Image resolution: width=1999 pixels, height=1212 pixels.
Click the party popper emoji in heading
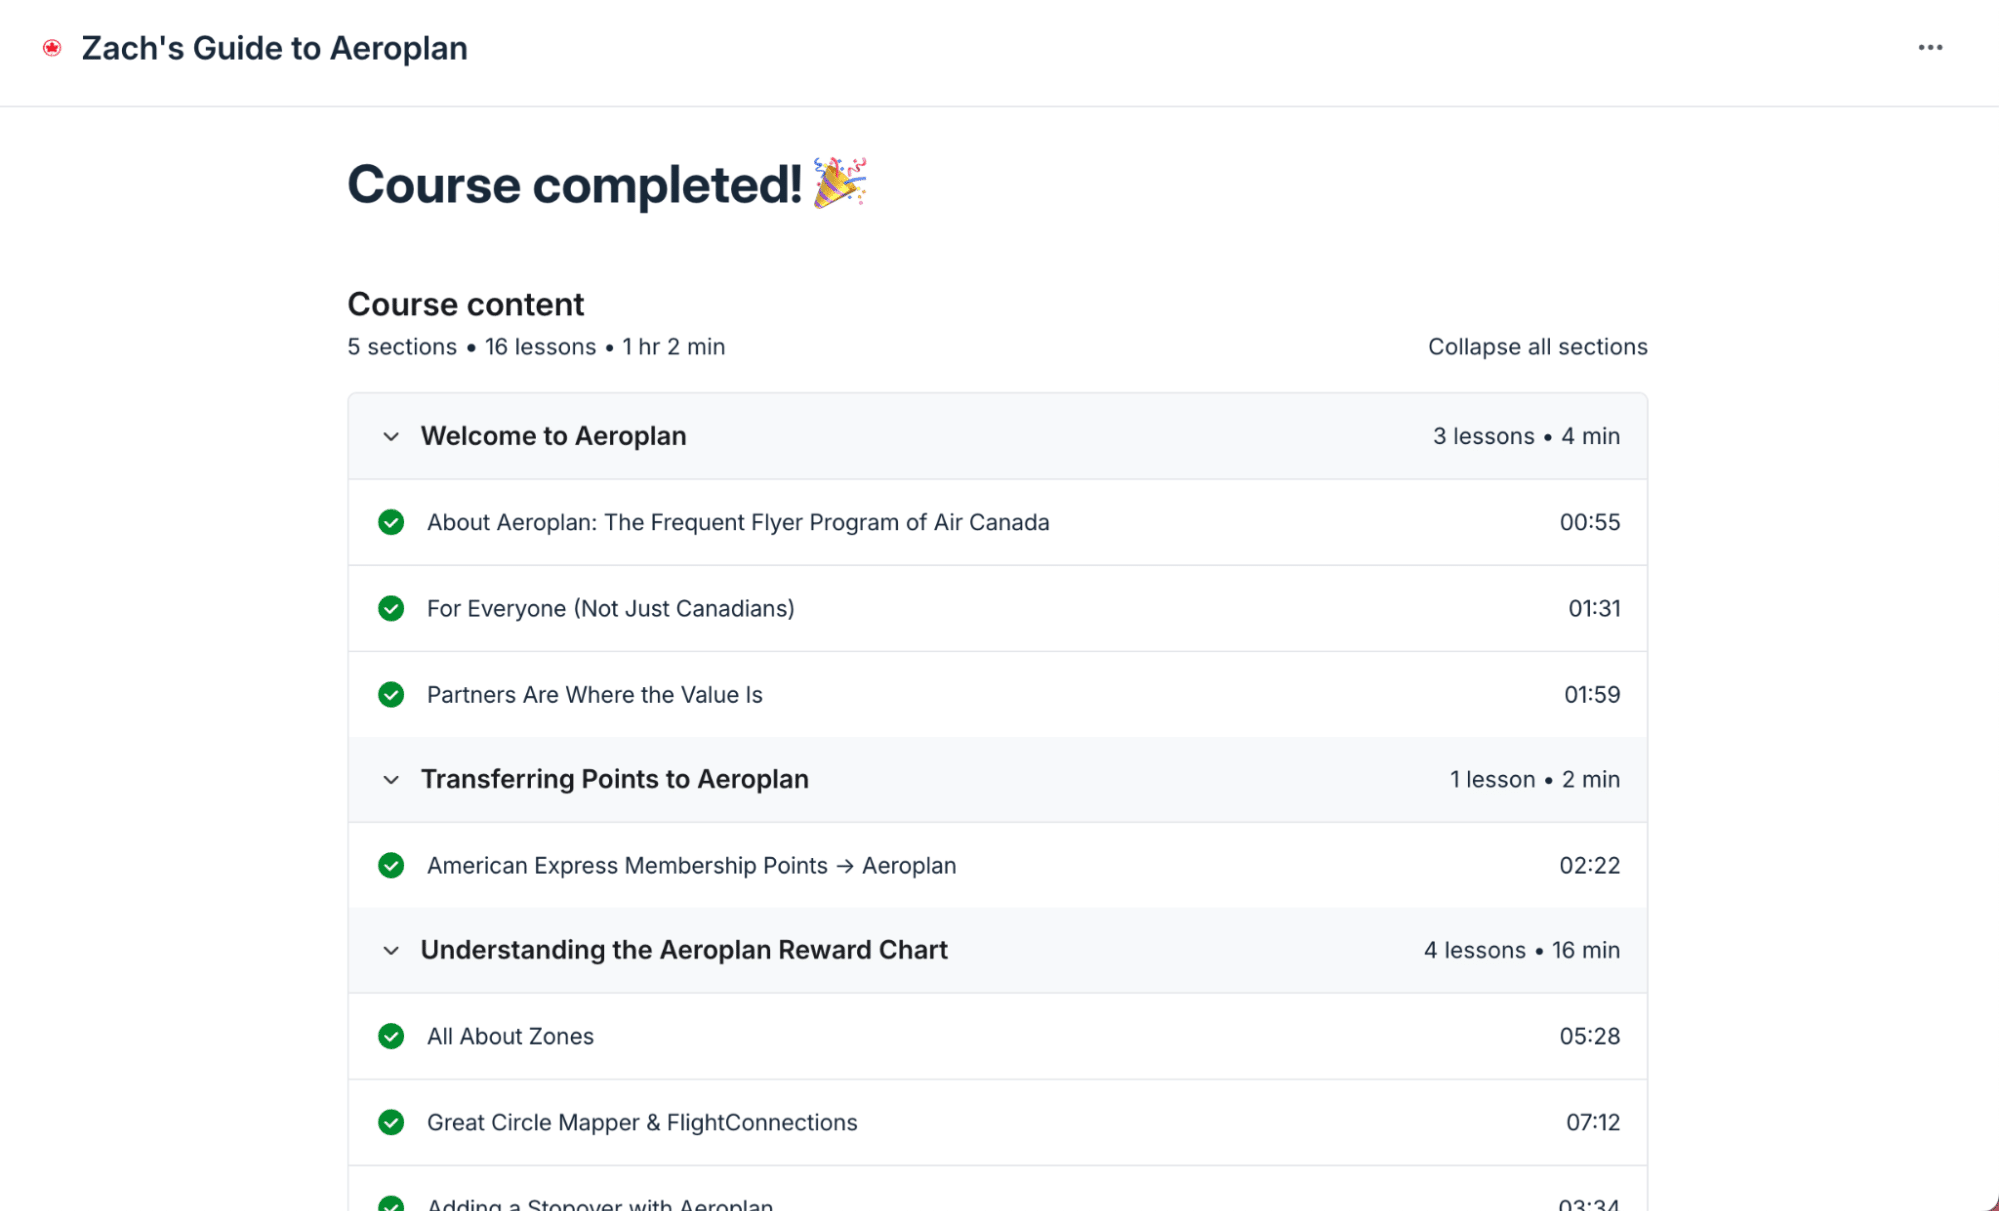(839, 183)
